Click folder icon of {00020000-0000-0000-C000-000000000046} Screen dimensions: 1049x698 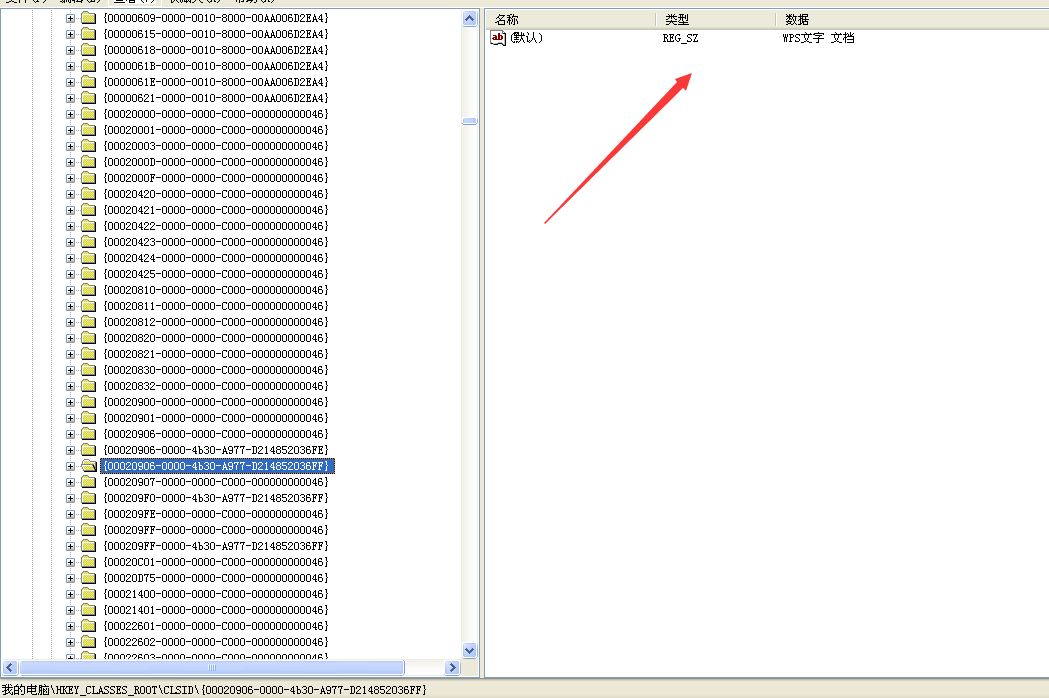[88, 114]
